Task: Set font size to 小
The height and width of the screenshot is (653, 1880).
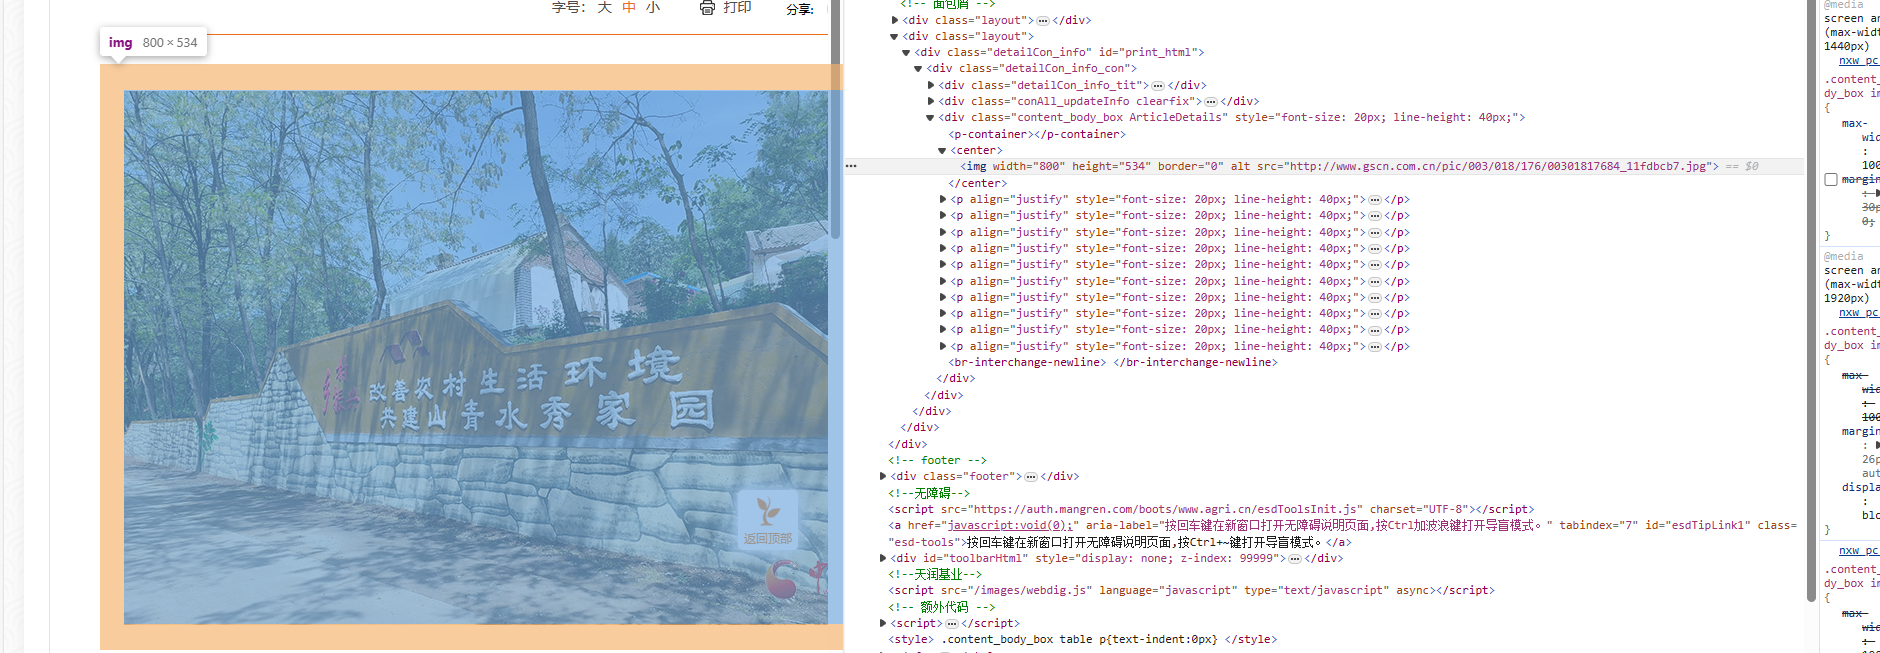Action: tap(653, 7)
